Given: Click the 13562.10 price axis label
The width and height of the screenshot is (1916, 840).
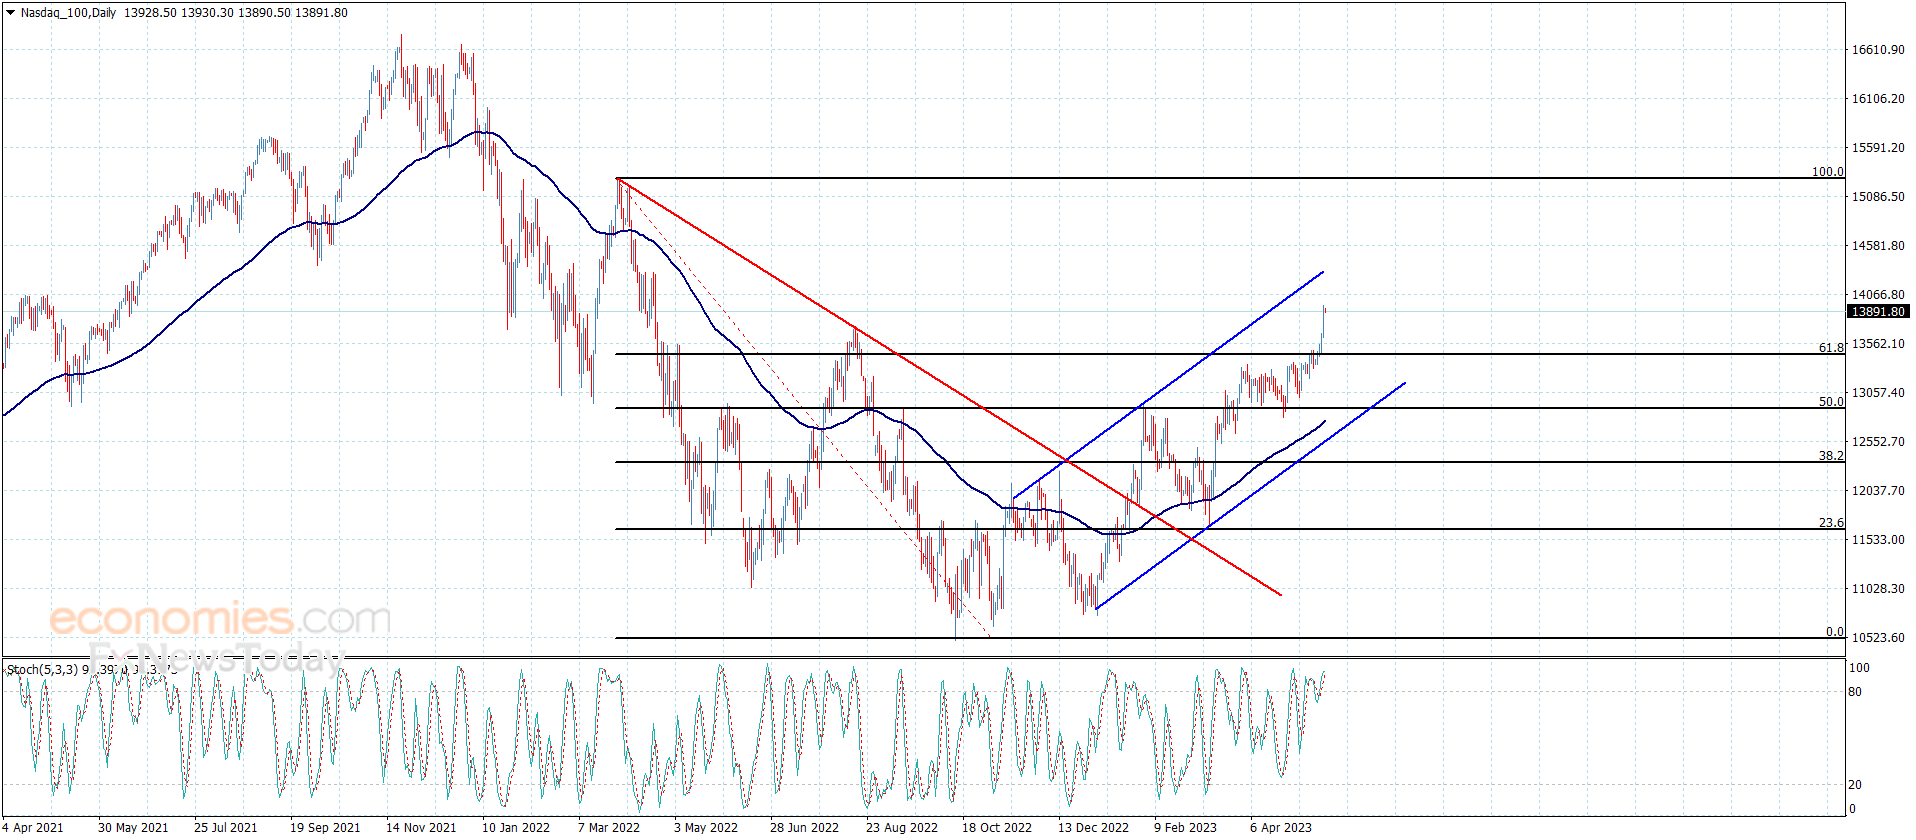Looking at the screenshot, I should 1878,344.
